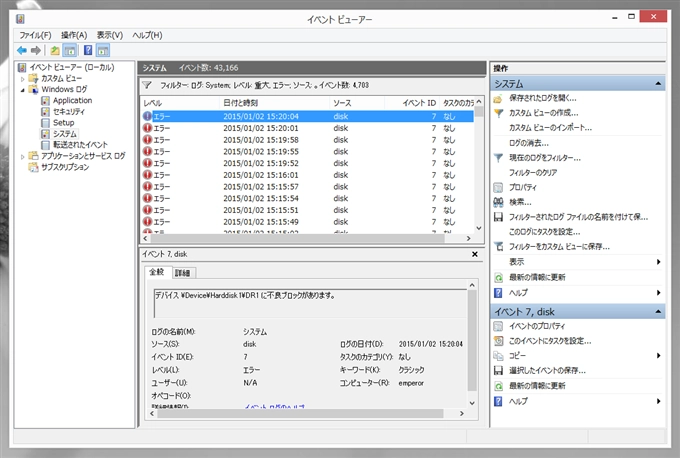Click the 選択したイベントの保存 disk icon

pos(498,370)
